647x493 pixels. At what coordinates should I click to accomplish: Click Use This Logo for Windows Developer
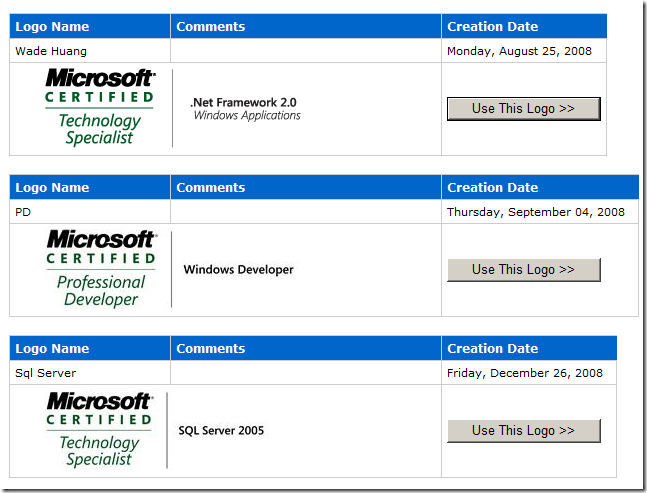pos(524,270)
